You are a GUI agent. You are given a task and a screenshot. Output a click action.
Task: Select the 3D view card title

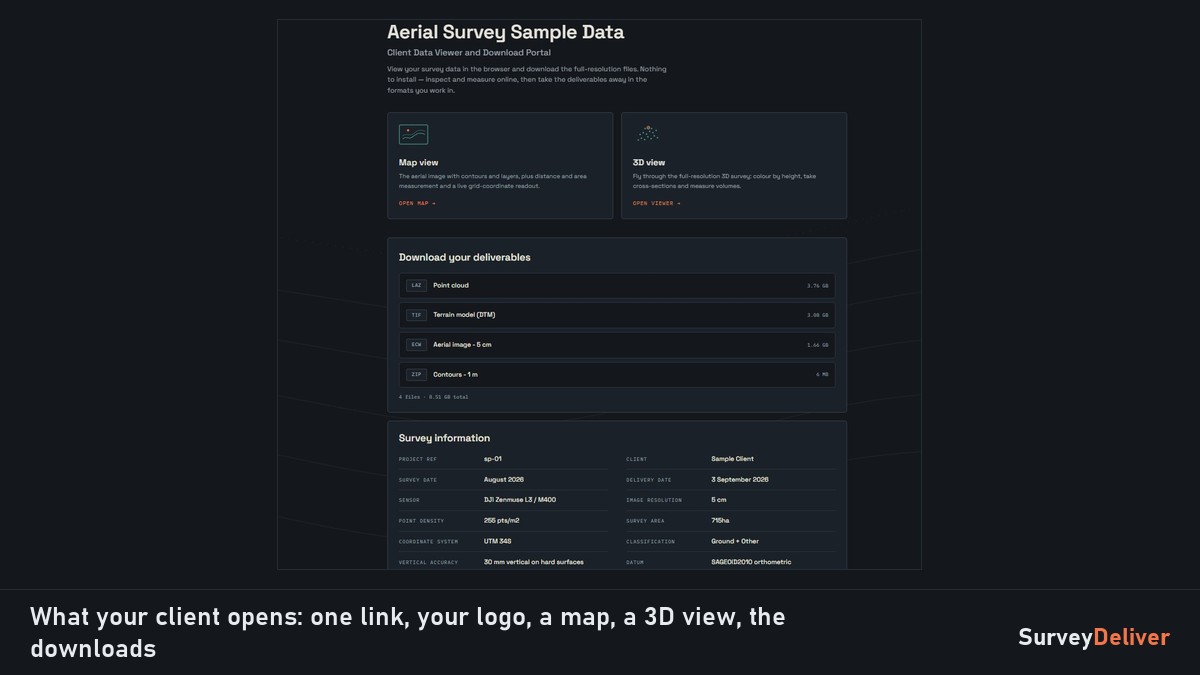point(649,162)
